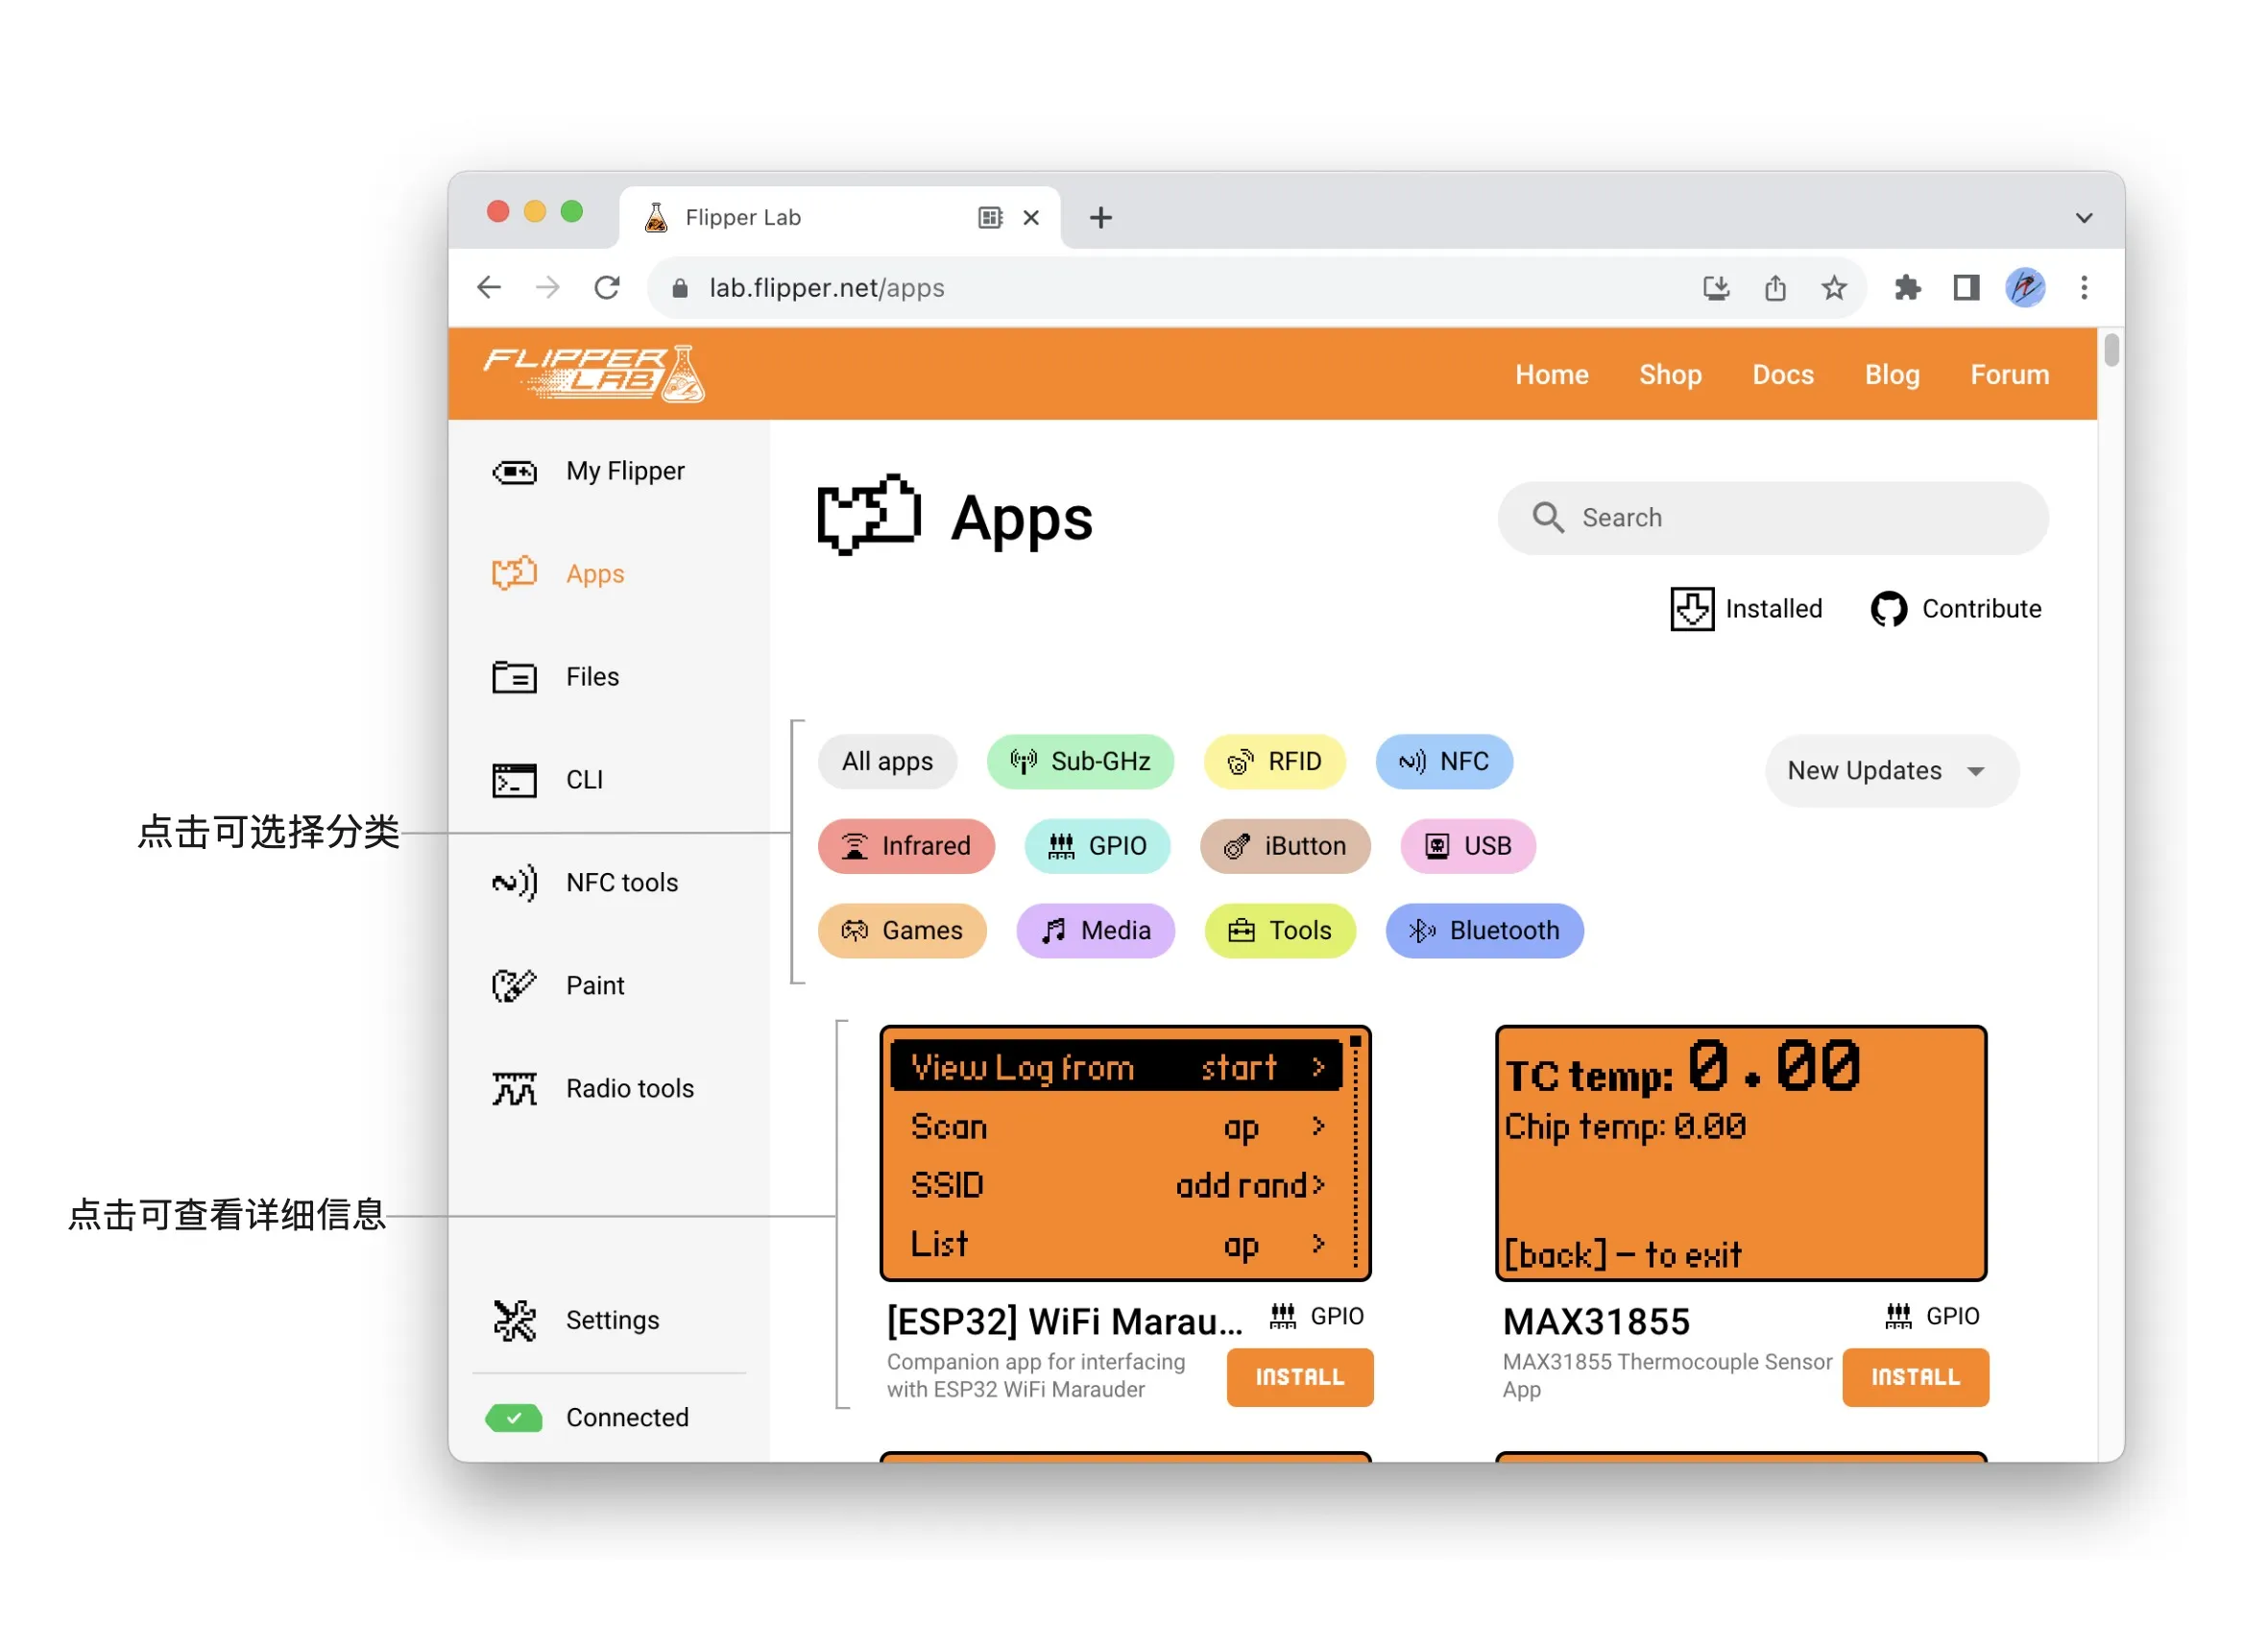
Task: Bookmark this page with the star
Action: click(x=1834, y=288)
